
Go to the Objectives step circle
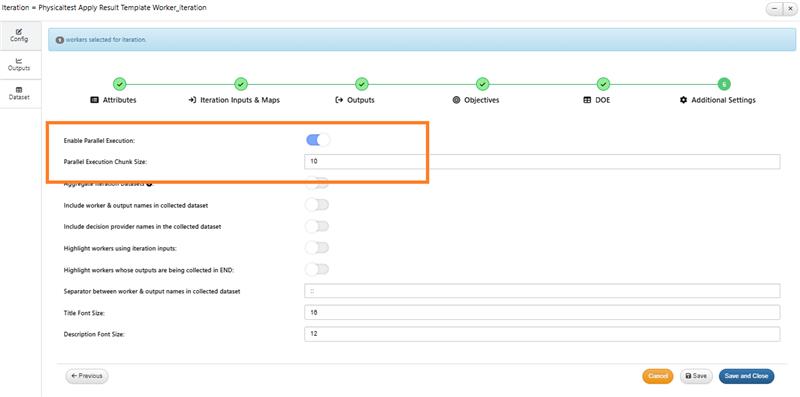click(482, 84)
